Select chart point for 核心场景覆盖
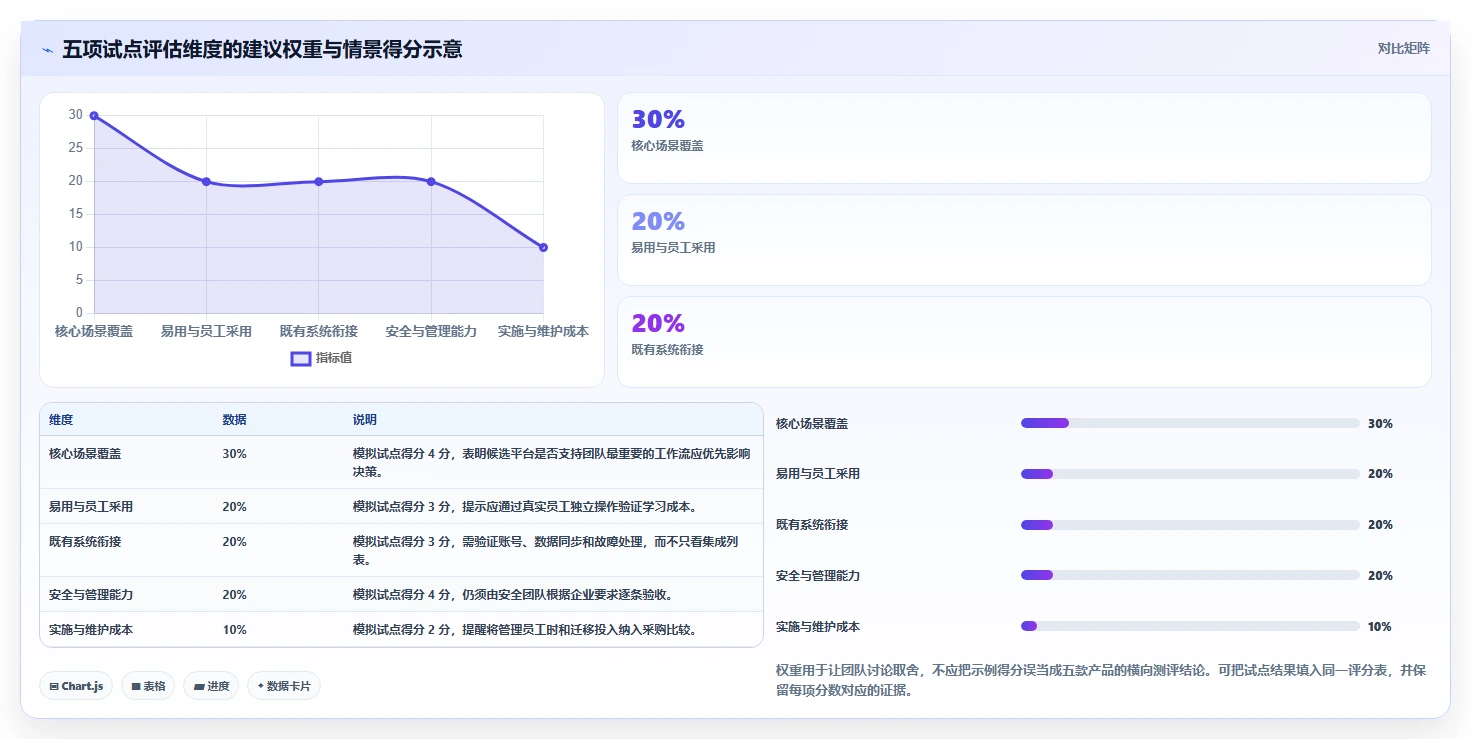The image size is (1471, 739). tap(94, 115)
